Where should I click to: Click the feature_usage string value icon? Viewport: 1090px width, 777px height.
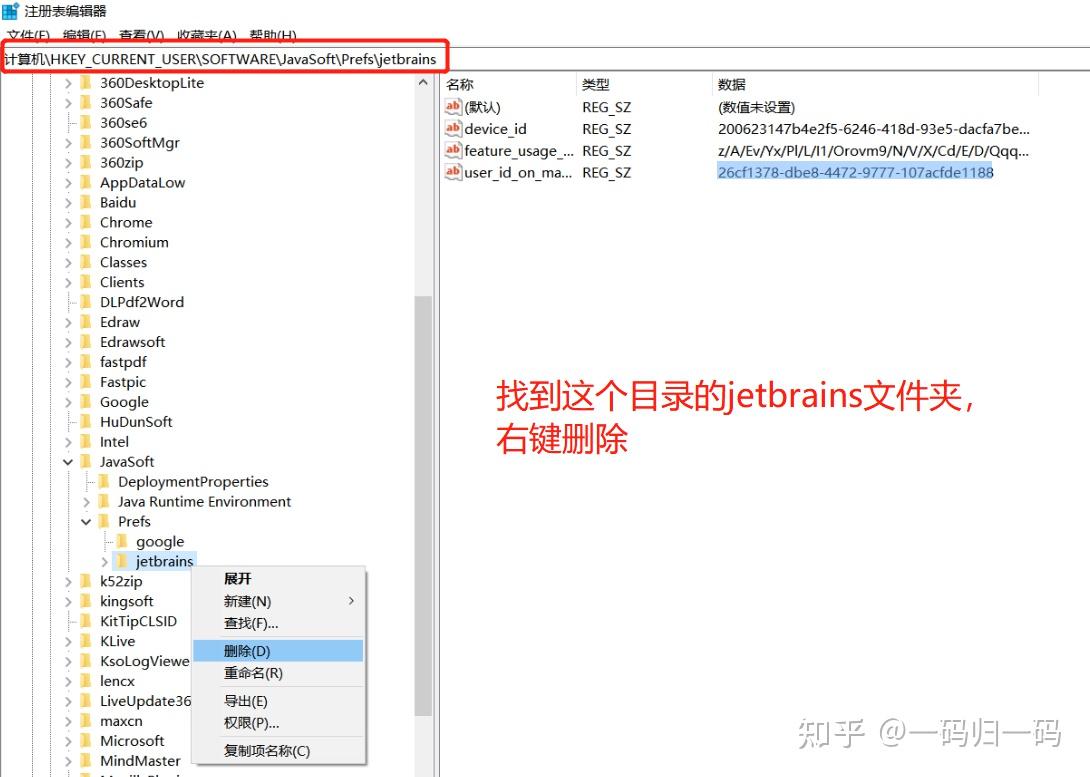click(452, 150)
